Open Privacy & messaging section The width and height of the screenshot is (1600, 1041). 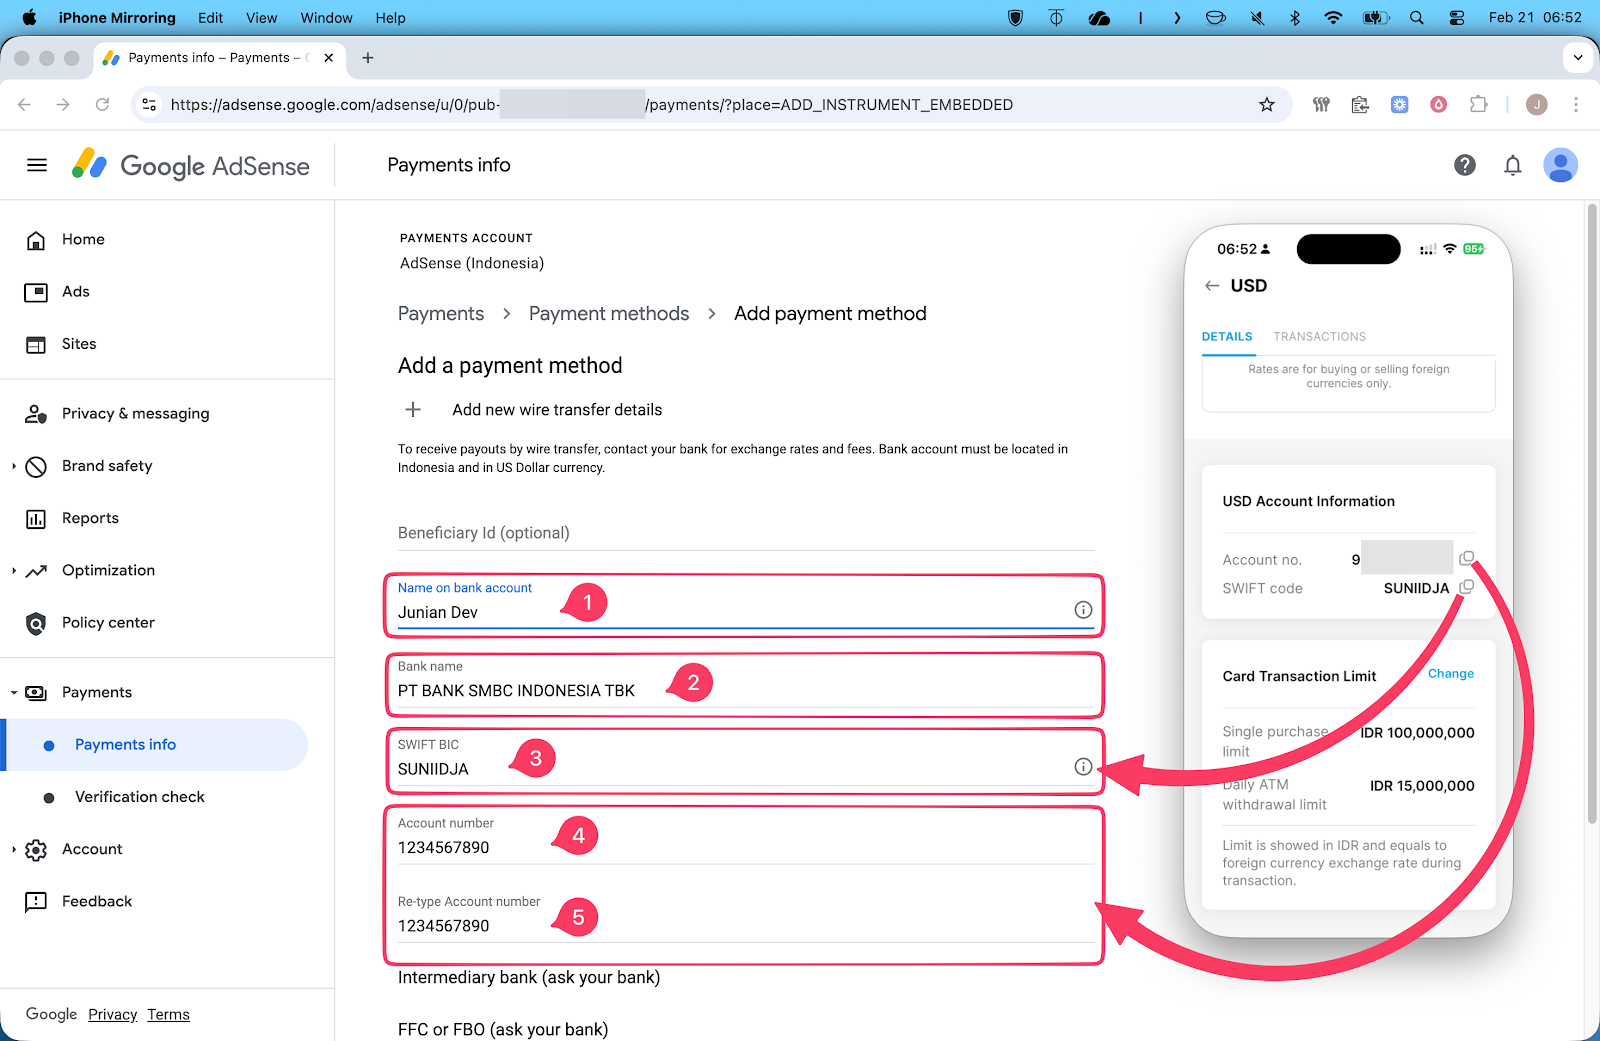[x=136, y=414]
